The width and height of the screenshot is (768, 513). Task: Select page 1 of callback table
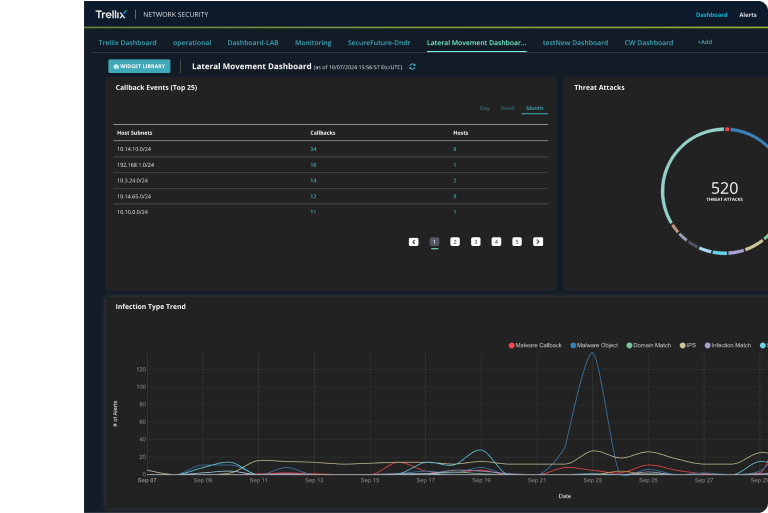434,242
